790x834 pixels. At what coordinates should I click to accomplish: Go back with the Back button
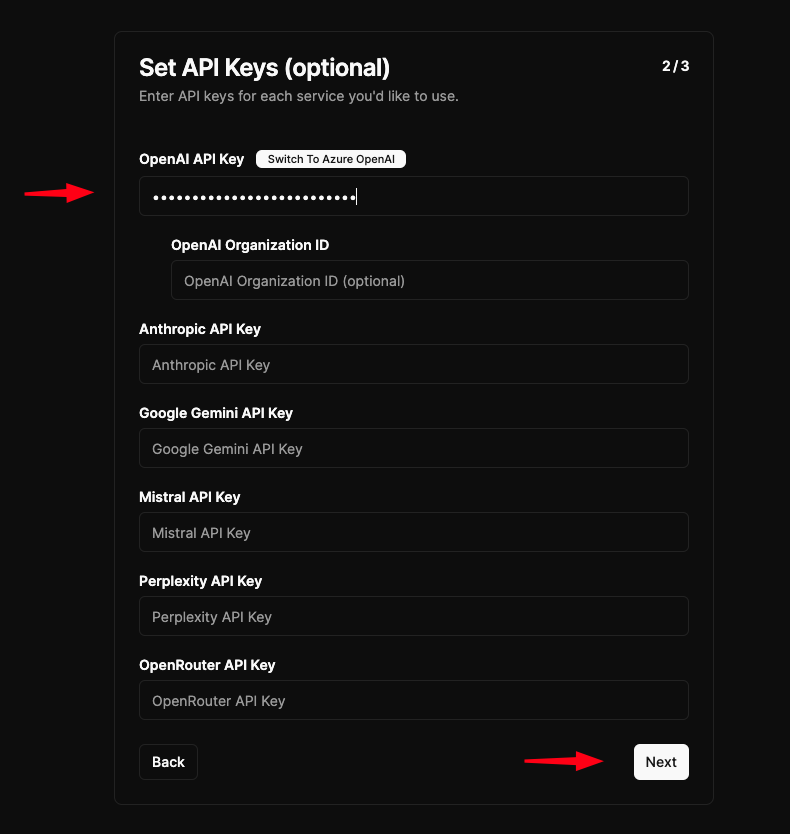coord(168,762)
